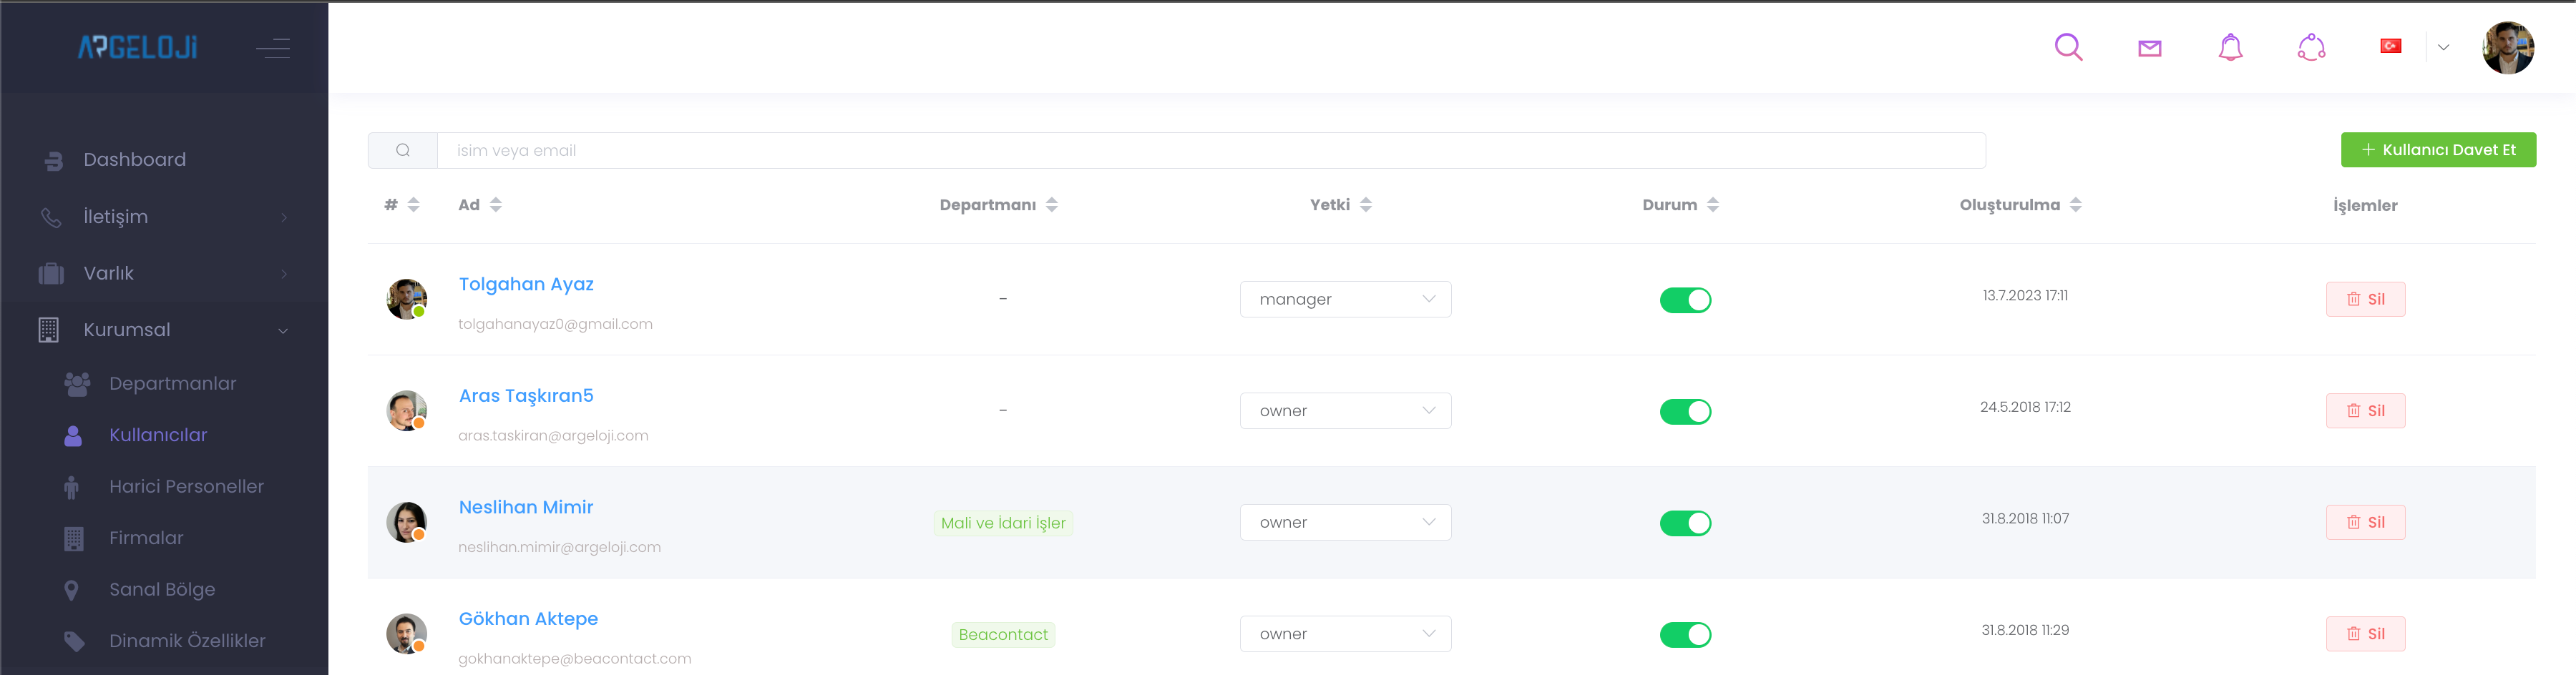Sort by the Ad column arrows
The height and width of the screenshot is (675, 2576).
496,205
